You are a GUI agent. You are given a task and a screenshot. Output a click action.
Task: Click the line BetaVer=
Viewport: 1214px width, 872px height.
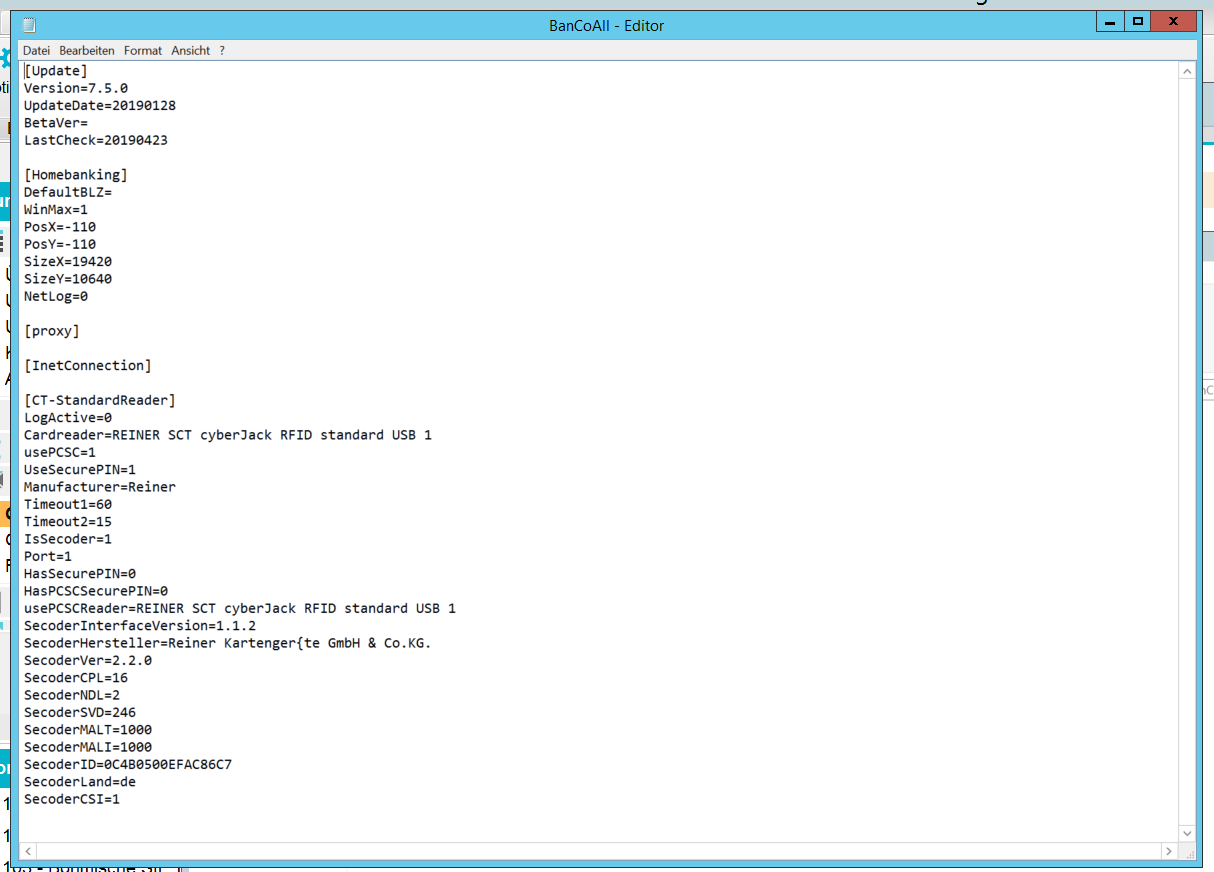[x=56, y=123]
